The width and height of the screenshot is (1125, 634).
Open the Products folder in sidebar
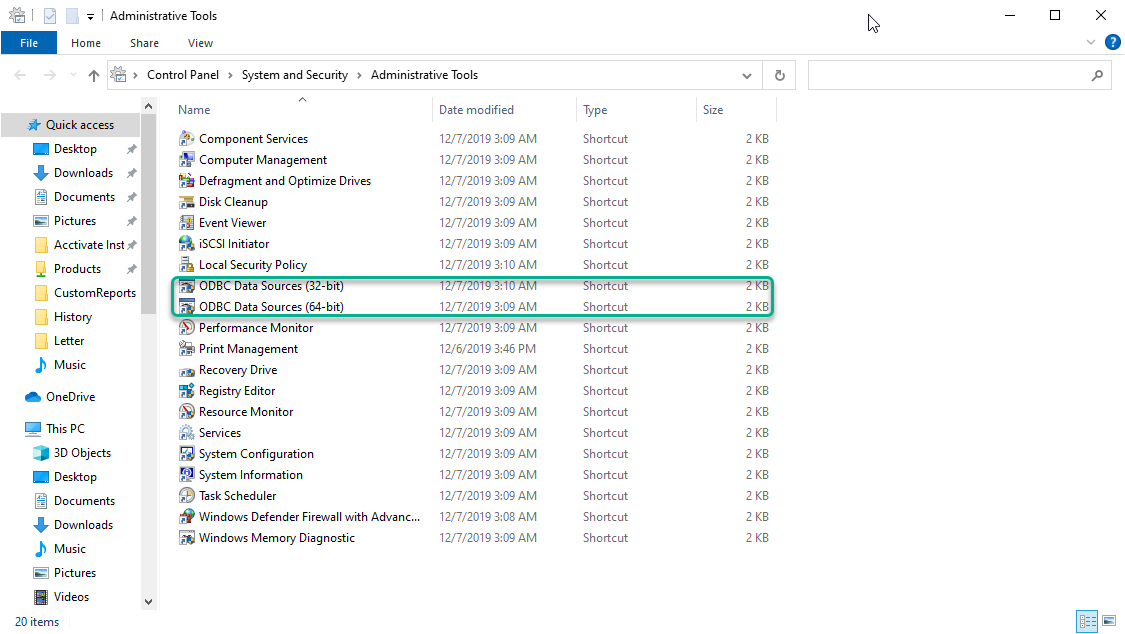click(x=77, y=269)
